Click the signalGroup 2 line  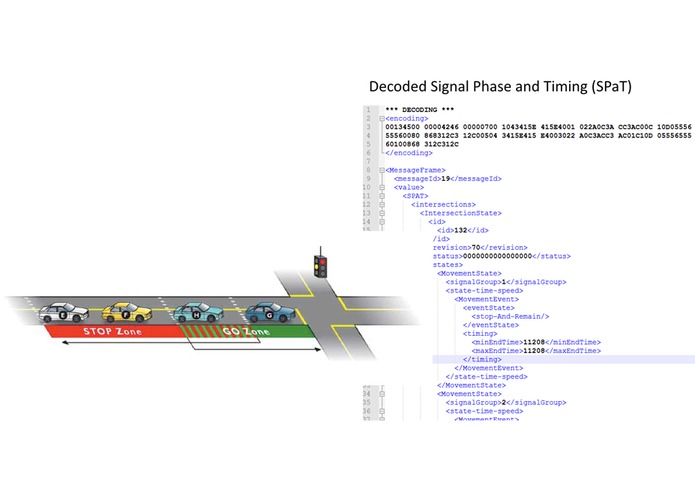[506, 403]
